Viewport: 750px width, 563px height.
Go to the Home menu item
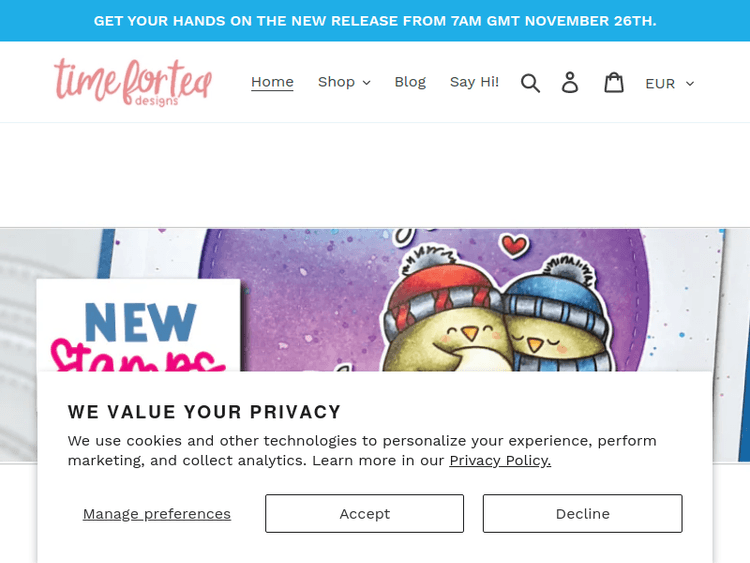click(x=272, y=82)
